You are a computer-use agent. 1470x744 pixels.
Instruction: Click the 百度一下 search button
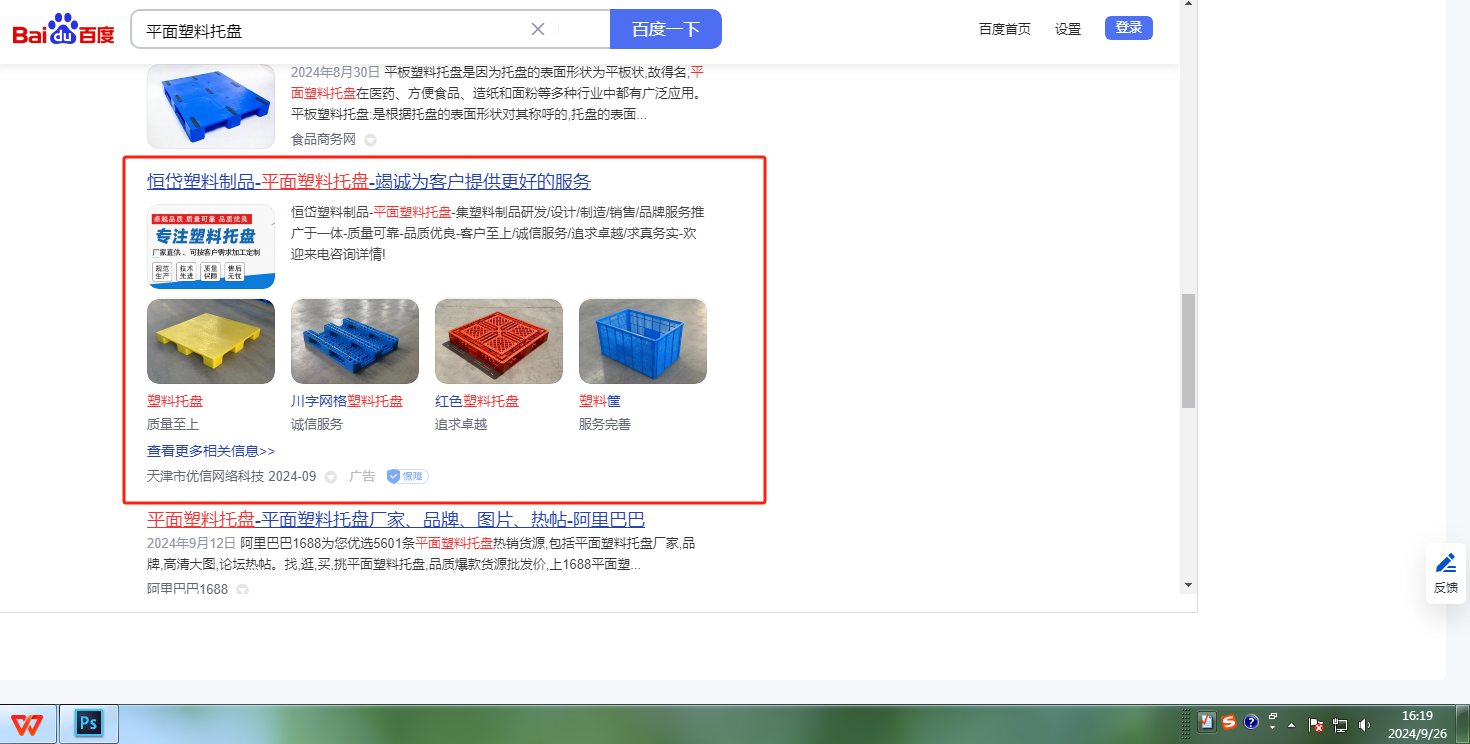666,29
